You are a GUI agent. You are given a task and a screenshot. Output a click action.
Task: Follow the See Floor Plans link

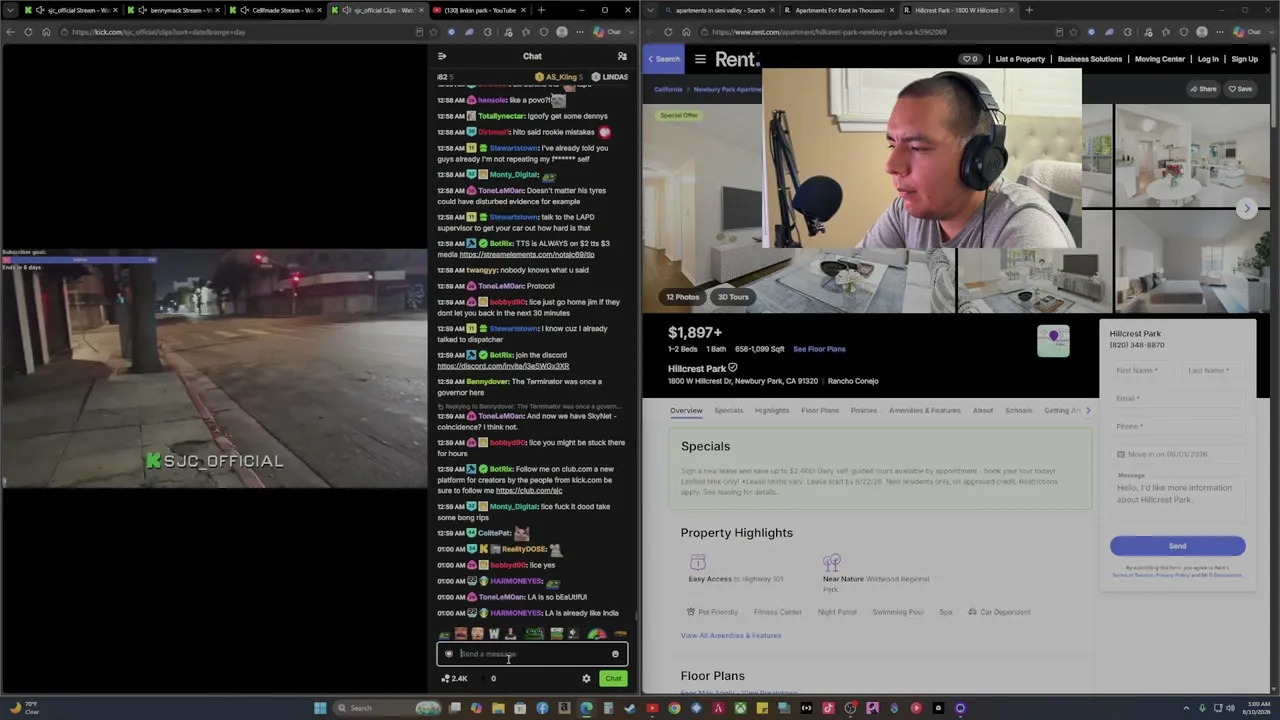pos(819,349)
